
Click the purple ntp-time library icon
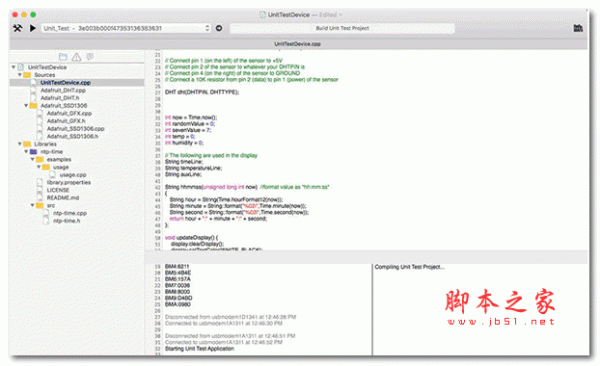(34, 152)
